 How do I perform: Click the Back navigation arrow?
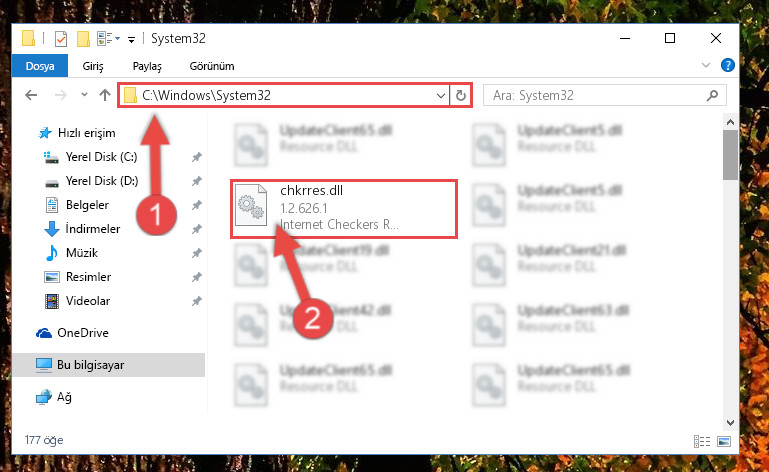[31, 95]
